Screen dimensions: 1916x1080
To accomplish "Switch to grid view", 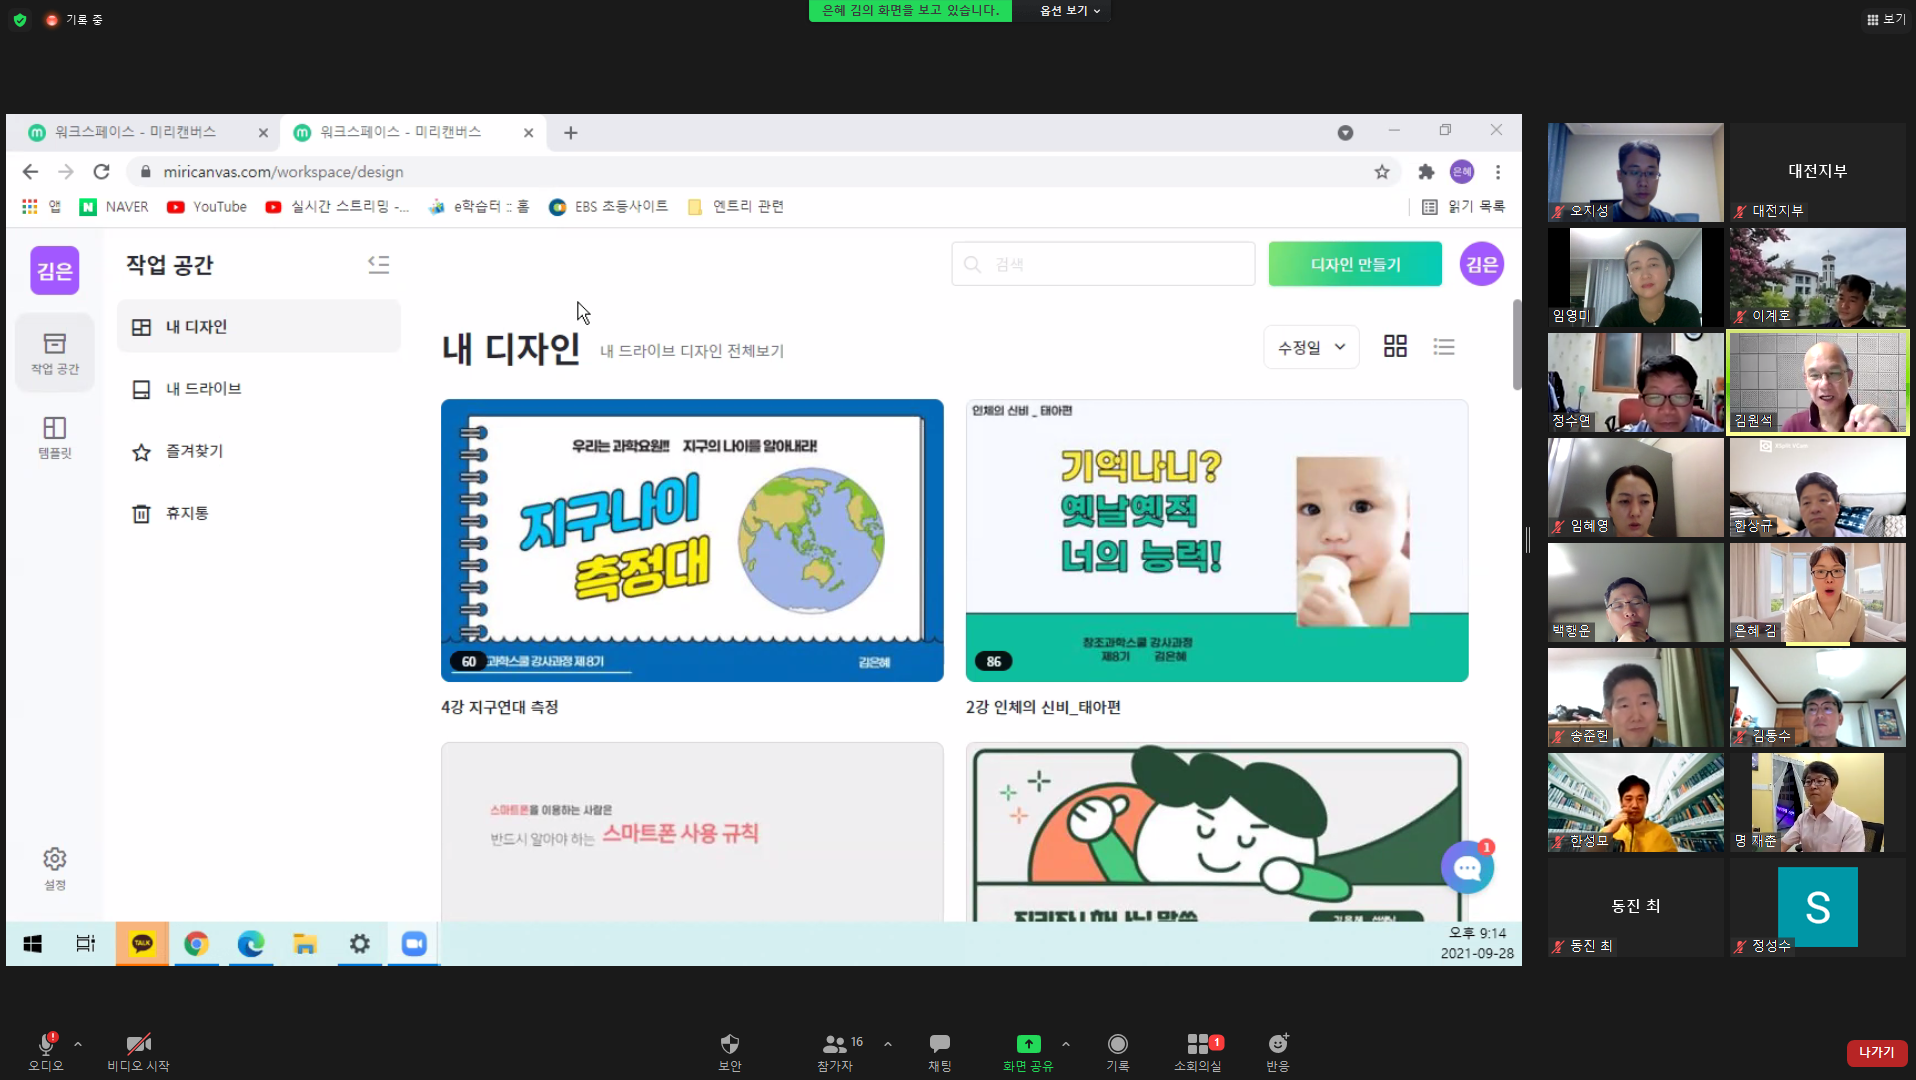I will click(x=1395, y=346).
